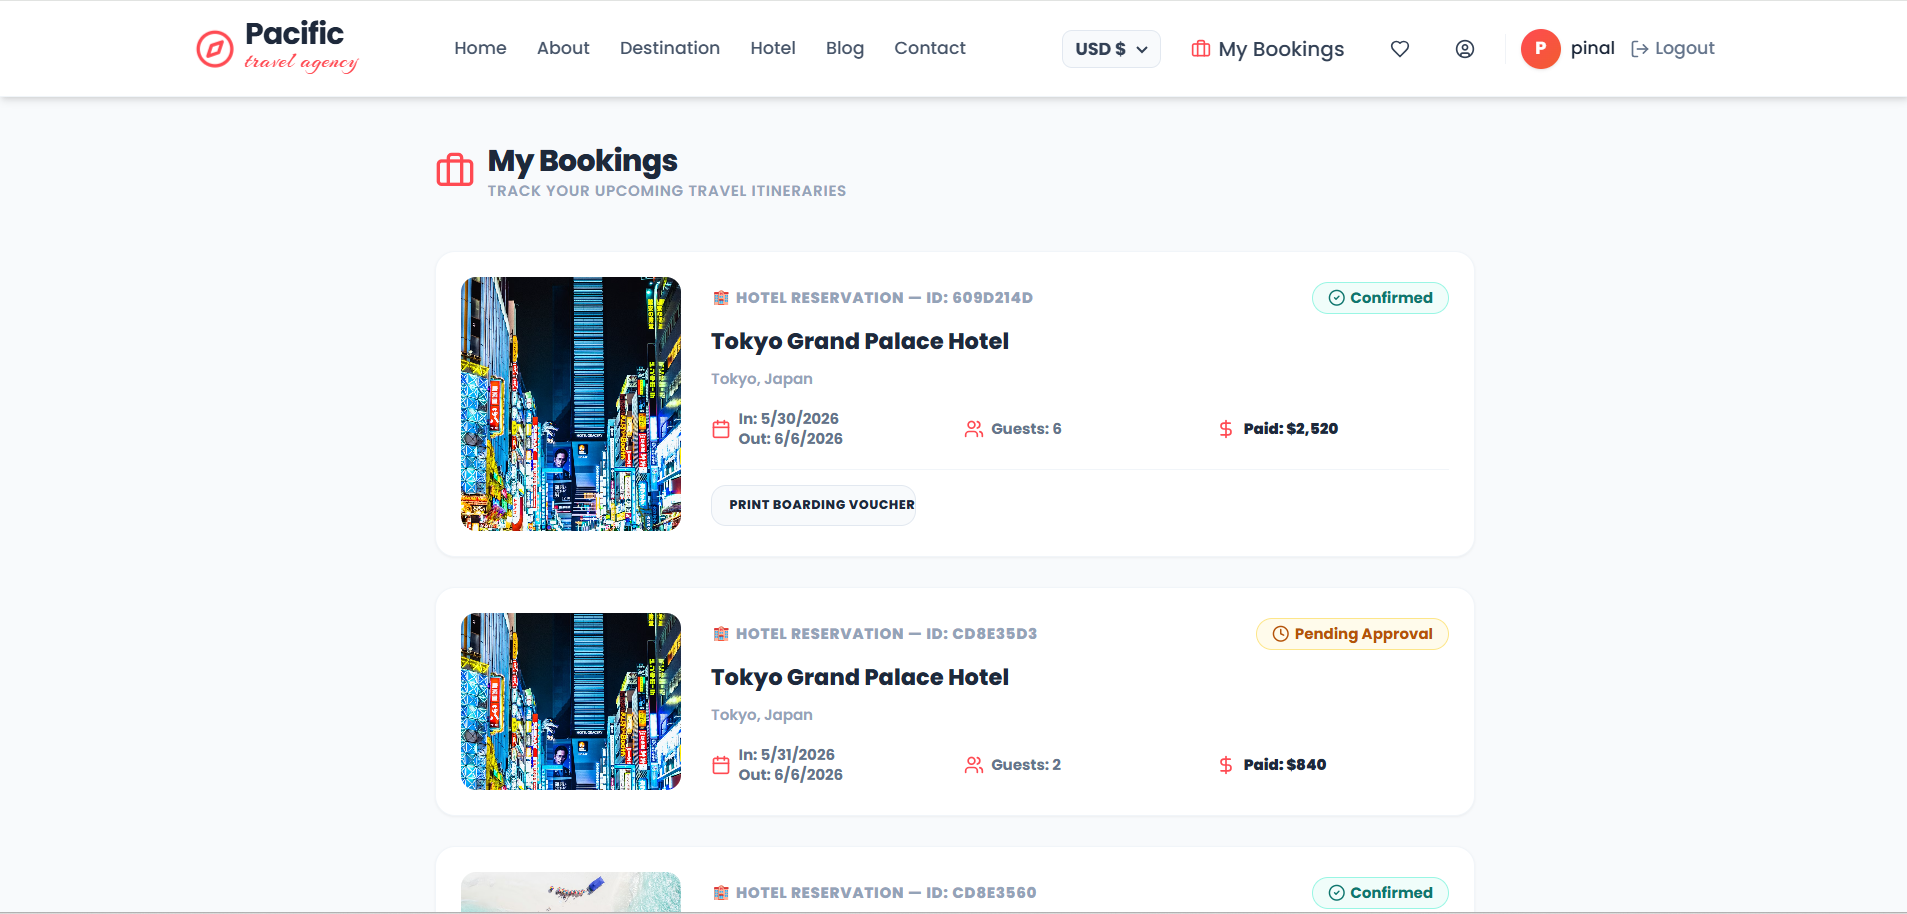Click 'TRACK YOUR UPCOMING TRAVEL ITINERARIES' subtitle

[x=667, y=191]
